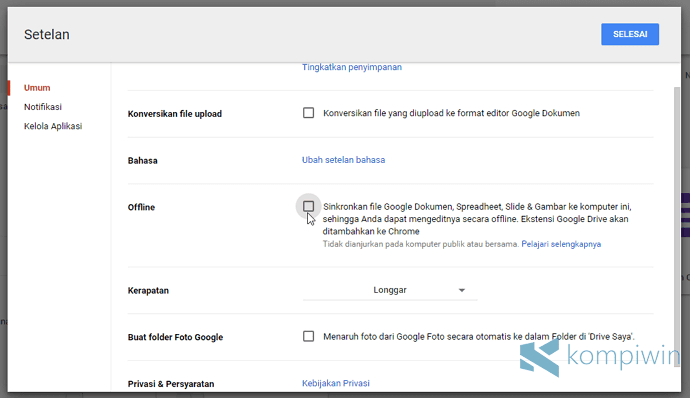This screenshot has height=398, width=690.
Task: Open the Kelola Aplikasi tab
Action: 53,126
